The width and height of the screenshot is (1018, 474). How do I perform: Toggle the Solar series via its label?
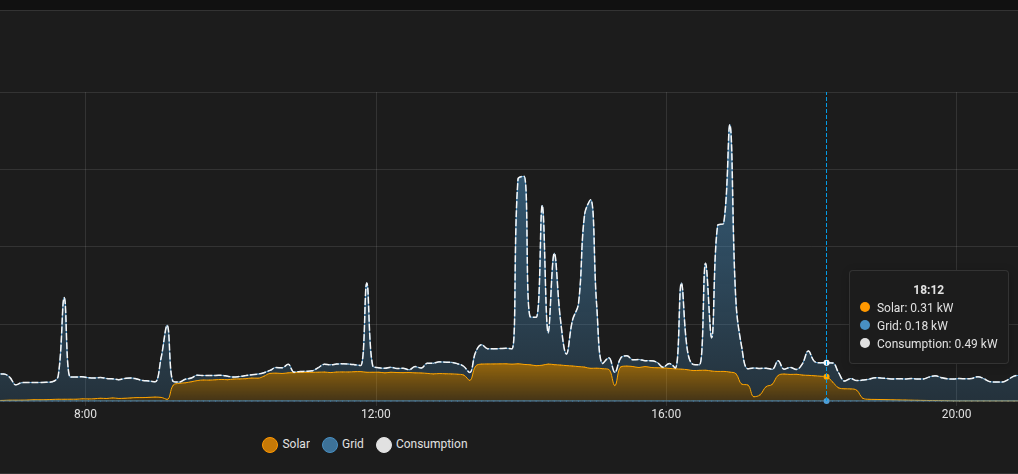tap(296, 444)
